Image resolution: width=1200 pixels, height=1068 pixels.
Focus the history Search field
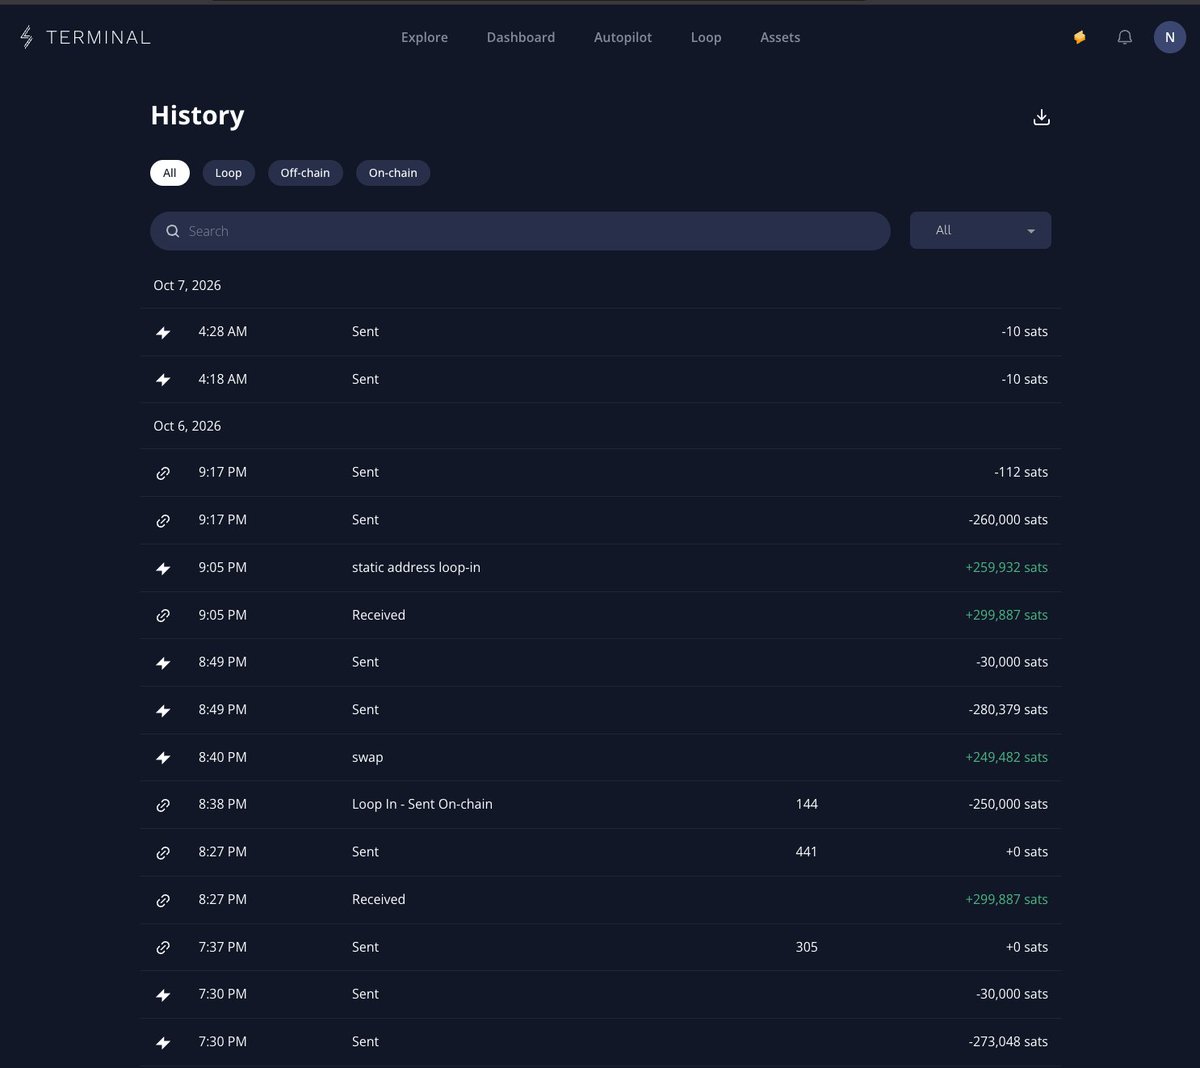(x=520, y=231)
